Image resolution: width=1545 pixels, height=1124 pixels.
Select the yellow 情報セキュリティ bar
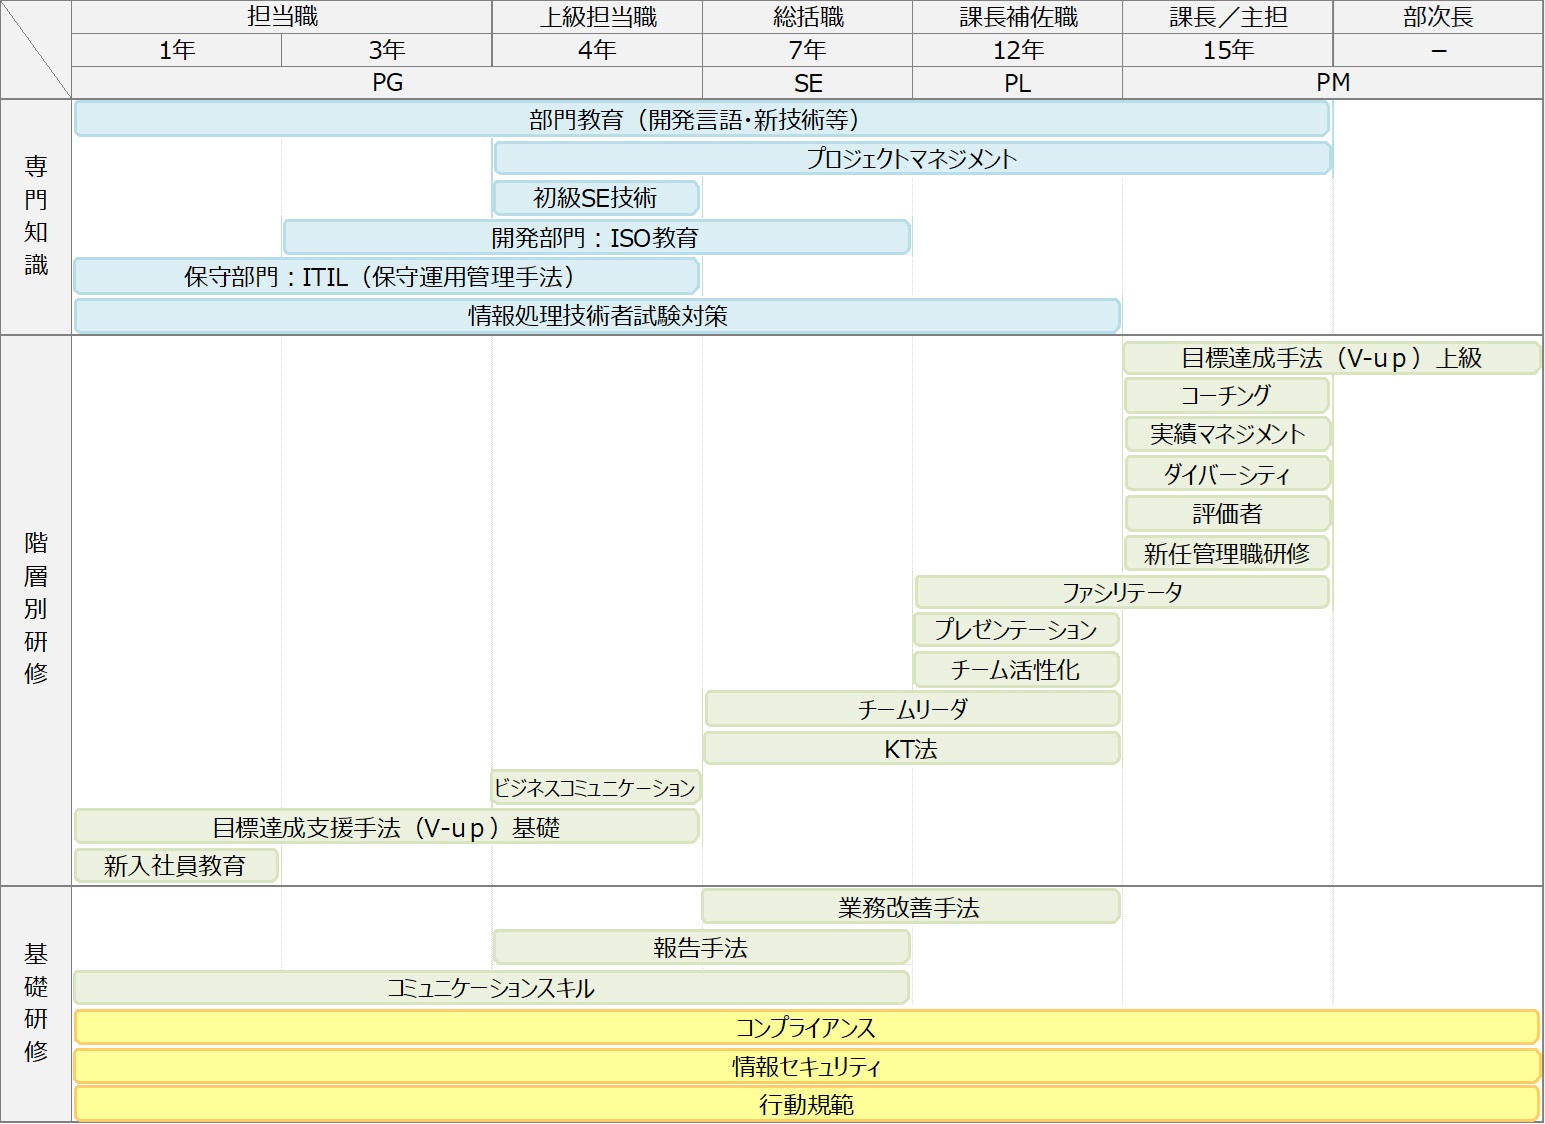(x=806, y=1066)
